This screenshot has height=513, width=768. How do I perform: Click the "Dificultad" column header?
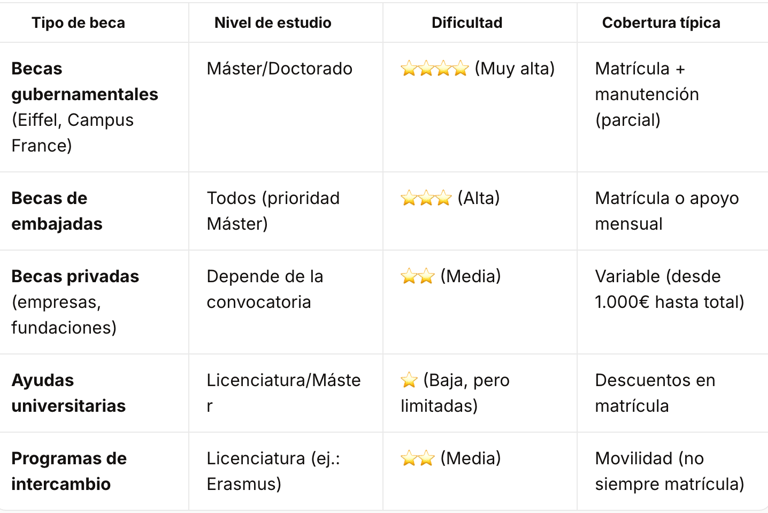[x=467, y=22]
